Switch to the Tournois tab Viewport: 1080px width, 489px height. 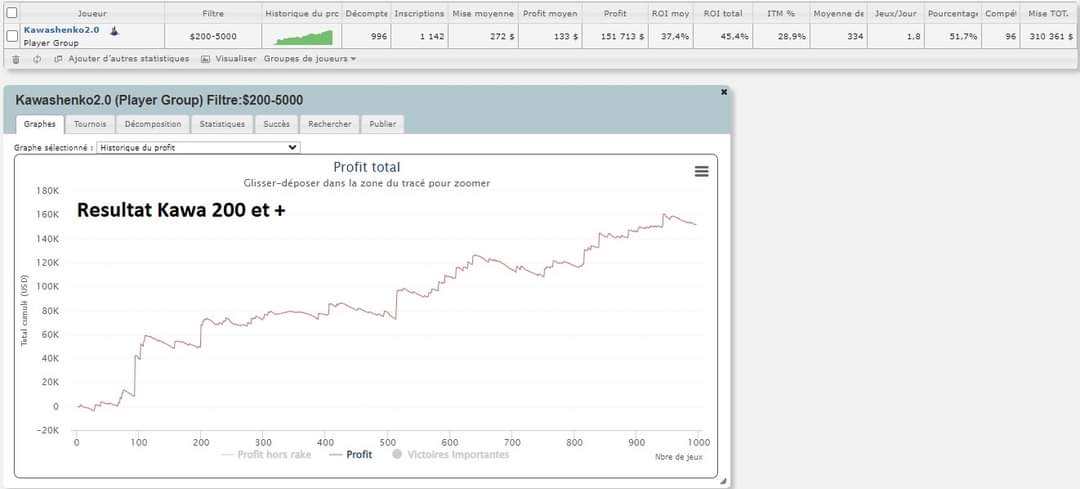tap(90, 124)
